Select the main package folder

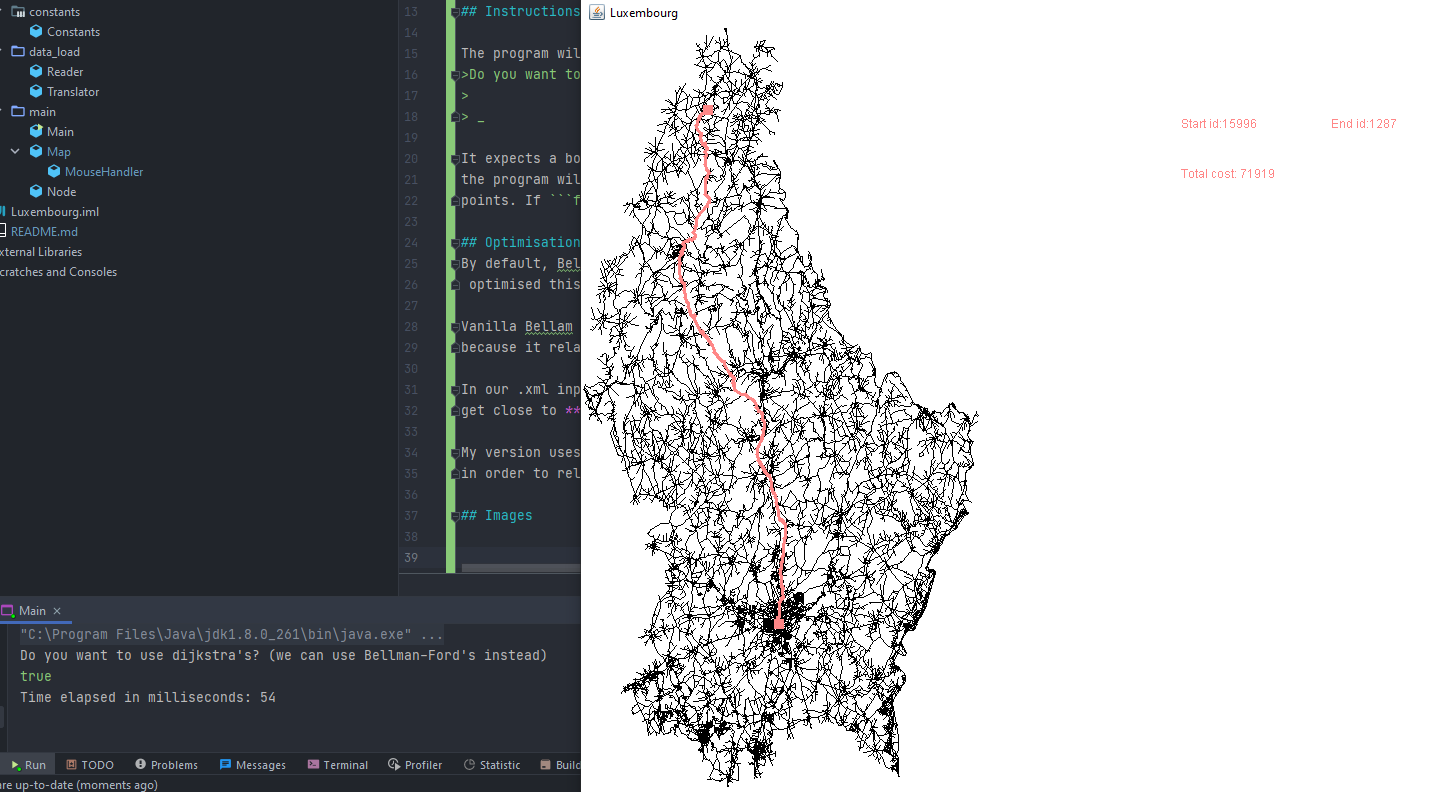(42, 112)
